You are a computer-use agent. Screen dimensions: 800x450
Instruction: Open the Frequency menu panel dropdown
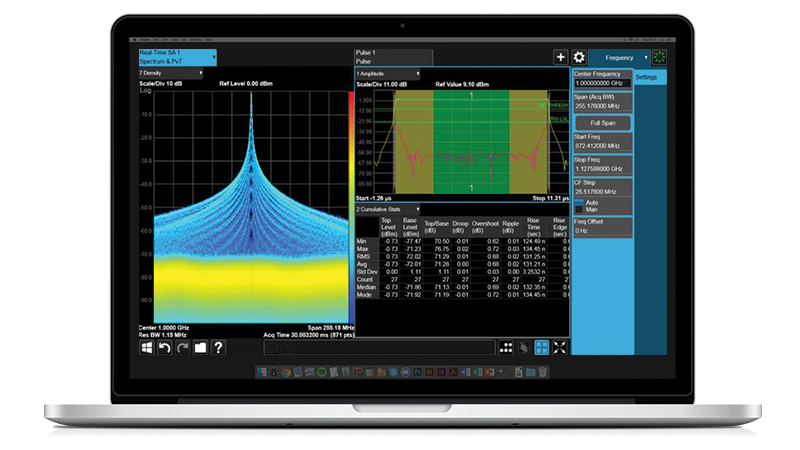[619, 58]
